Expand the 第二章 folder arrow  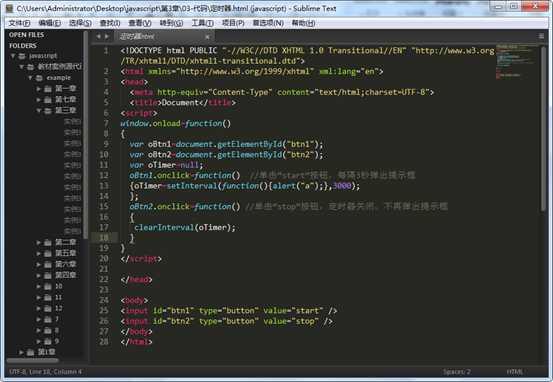click(38, 243)
